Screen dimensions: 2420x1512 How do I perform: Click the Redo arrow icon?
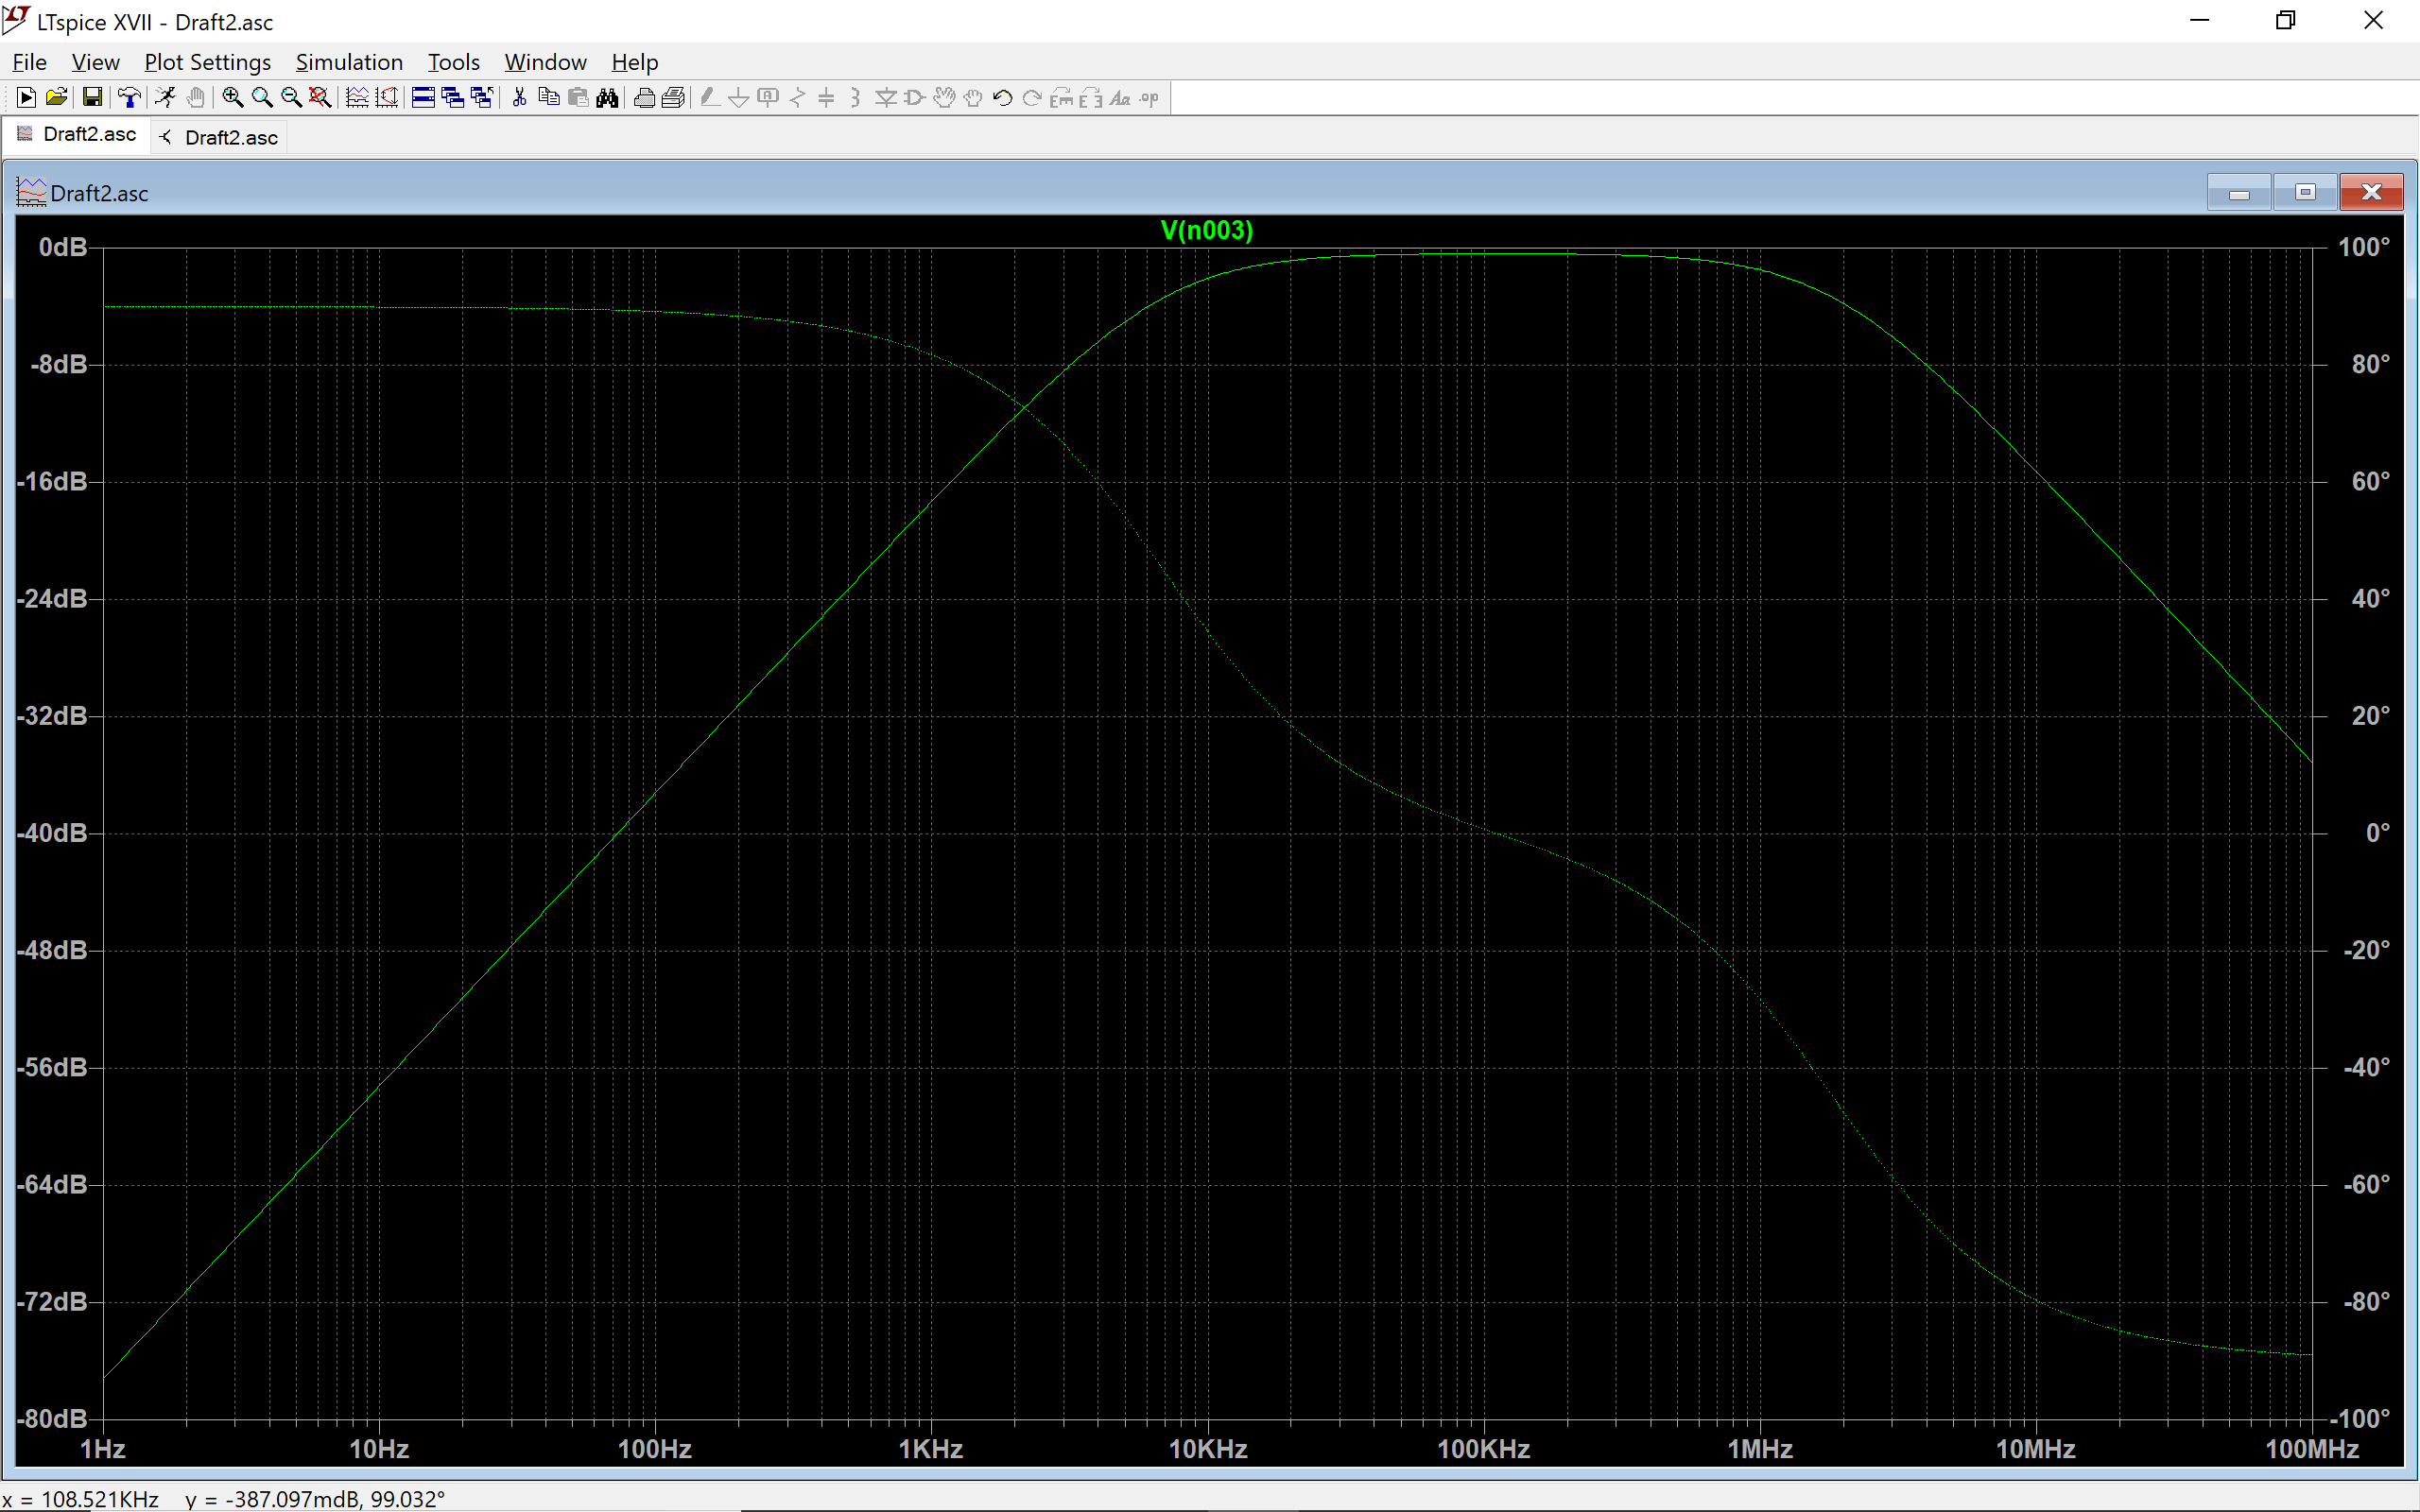point(1032,97)
